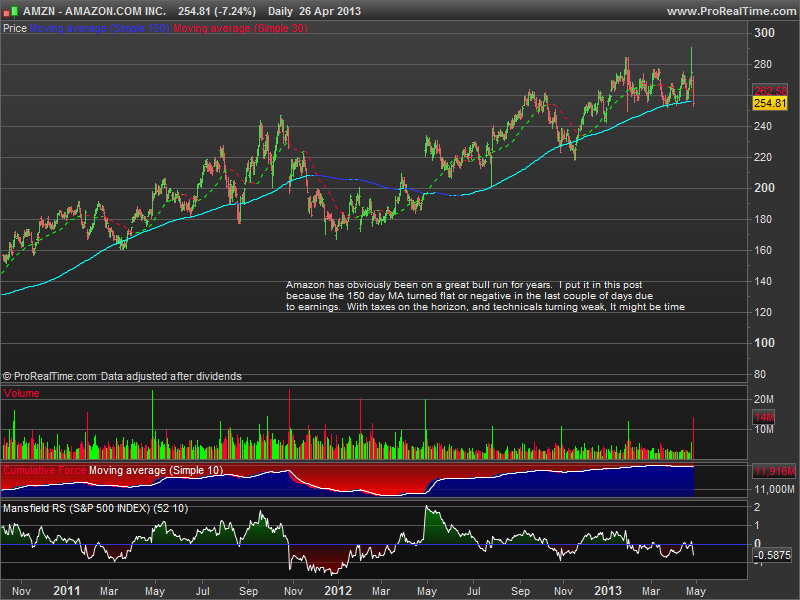Select the Volume panel label
This screenshot has width=800, height=600.
22,395
